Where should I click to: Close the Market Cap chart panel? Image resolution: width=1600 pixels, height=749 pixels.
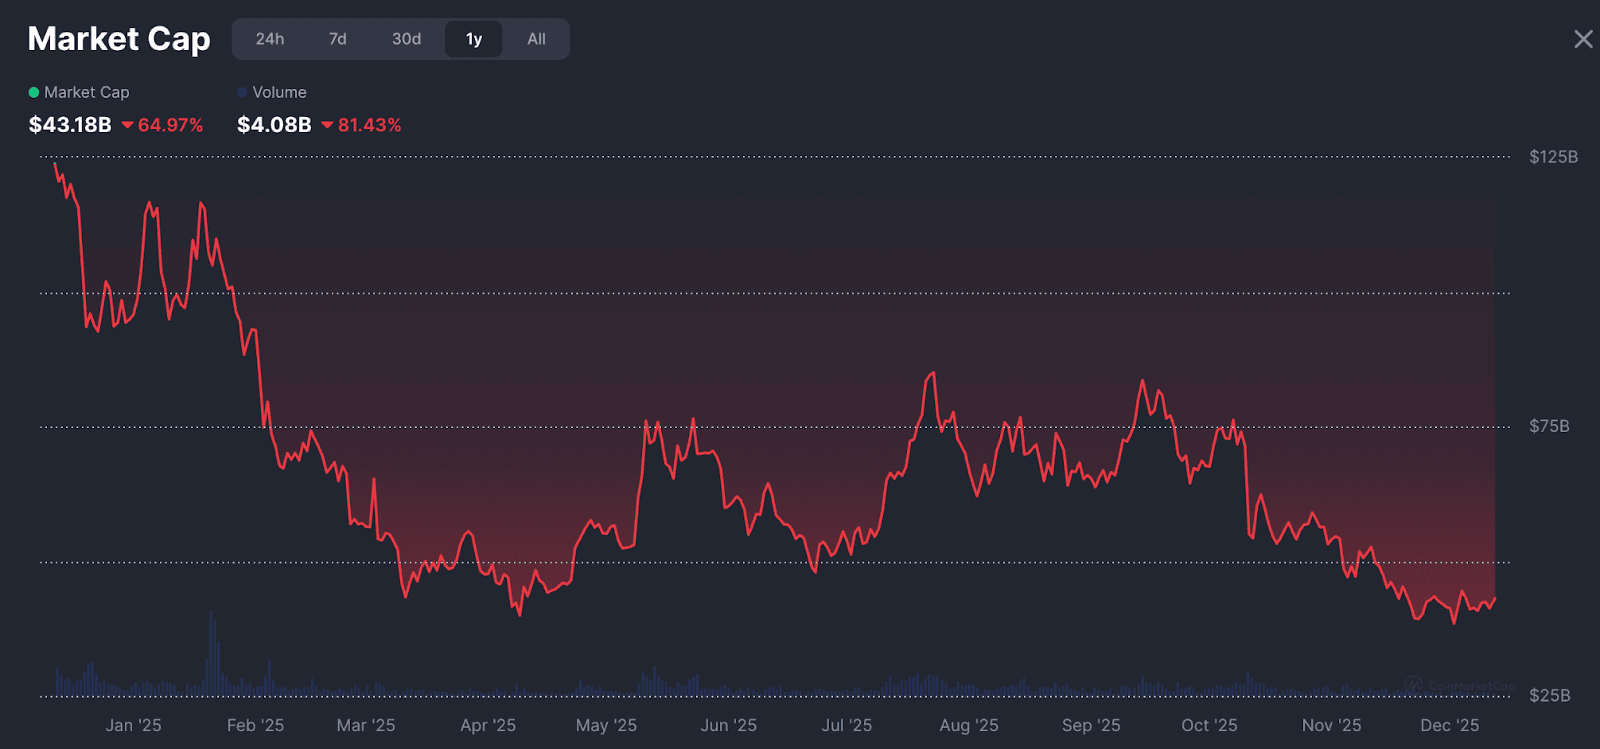[x=1583, y=39]
